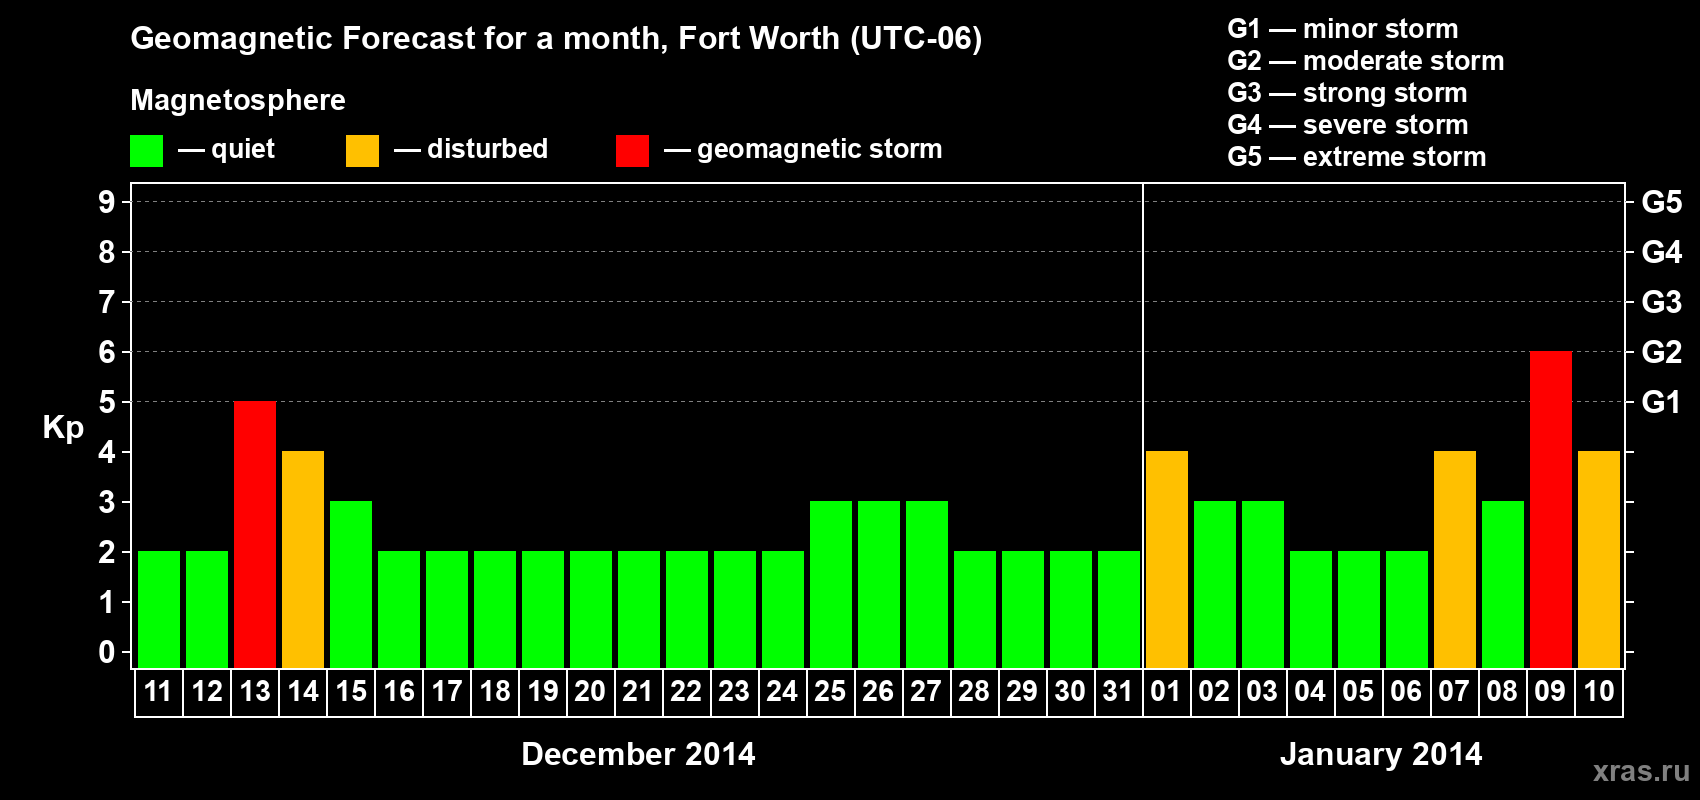Image resolution: width=1700 pixels, height=800 pixels.
Task: Click the 'geomagnetic storm' legend text
Action: (x=819, y=150)
